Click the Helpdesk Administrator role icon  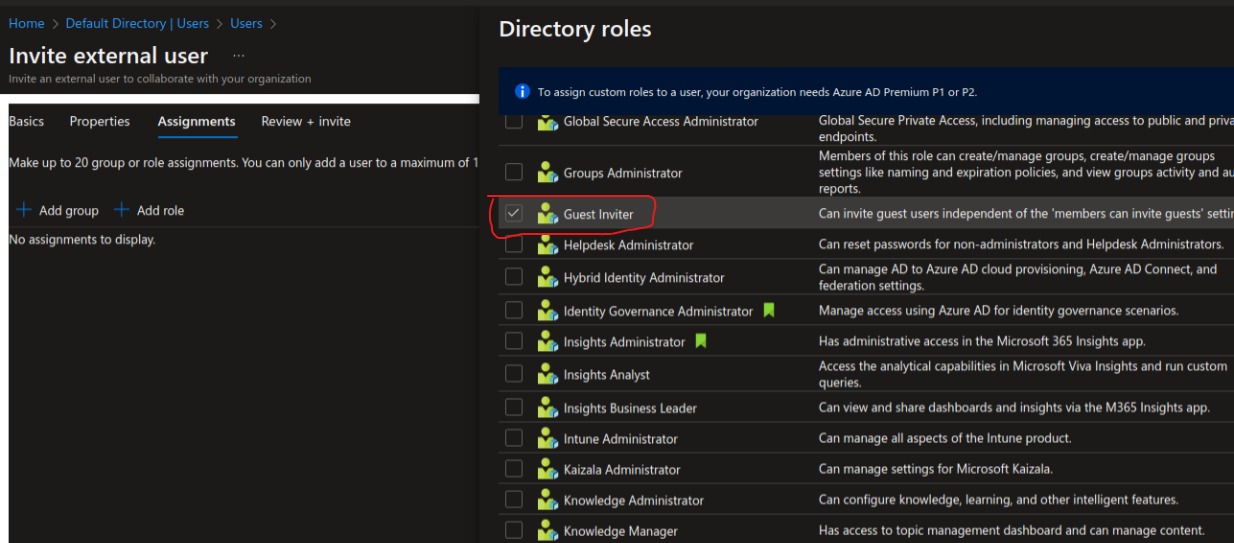tap(546, 245)
